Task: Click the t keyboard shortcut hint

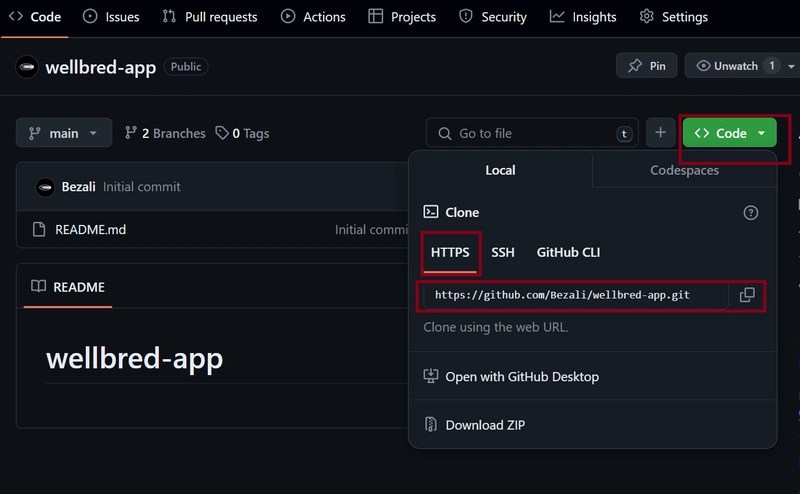Action: (x=624, y=134)
